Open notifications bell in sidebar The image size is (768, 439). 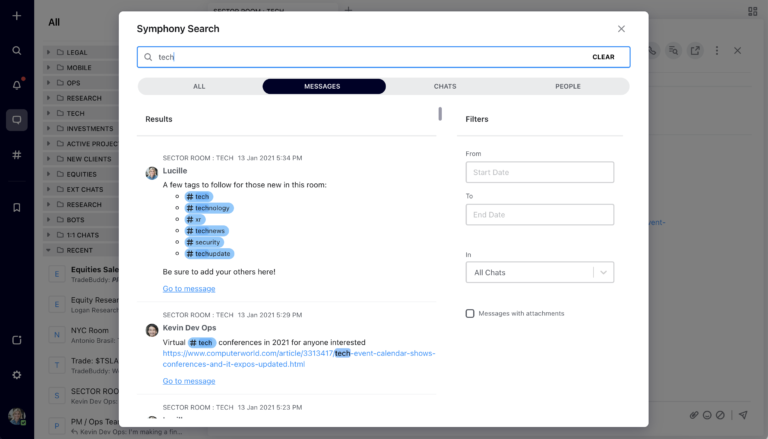pyautogui.click(x=16, y=85)
